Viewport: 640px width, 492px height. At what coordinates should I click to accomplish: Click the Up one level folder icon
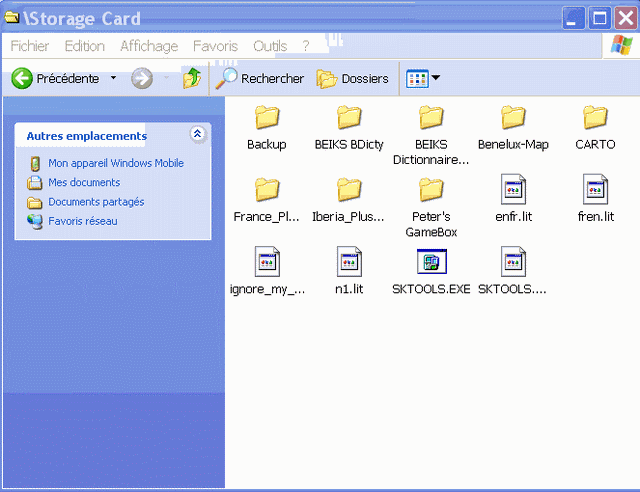[x=192, y=78]
